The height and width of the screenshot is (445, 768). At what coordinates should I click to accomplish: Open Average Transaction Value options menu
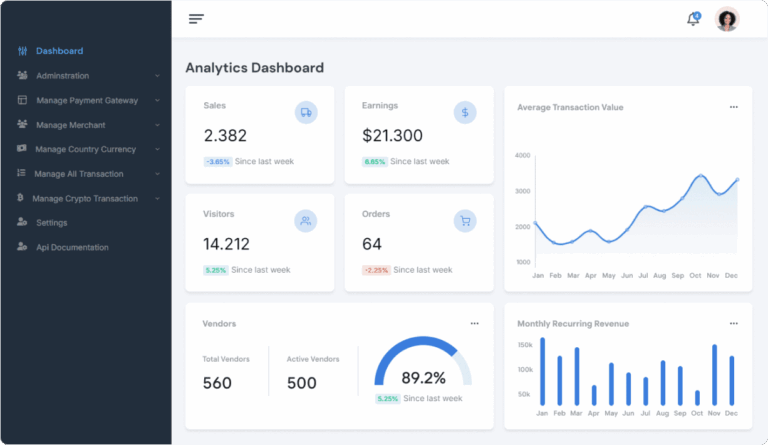tap(733, 107)
